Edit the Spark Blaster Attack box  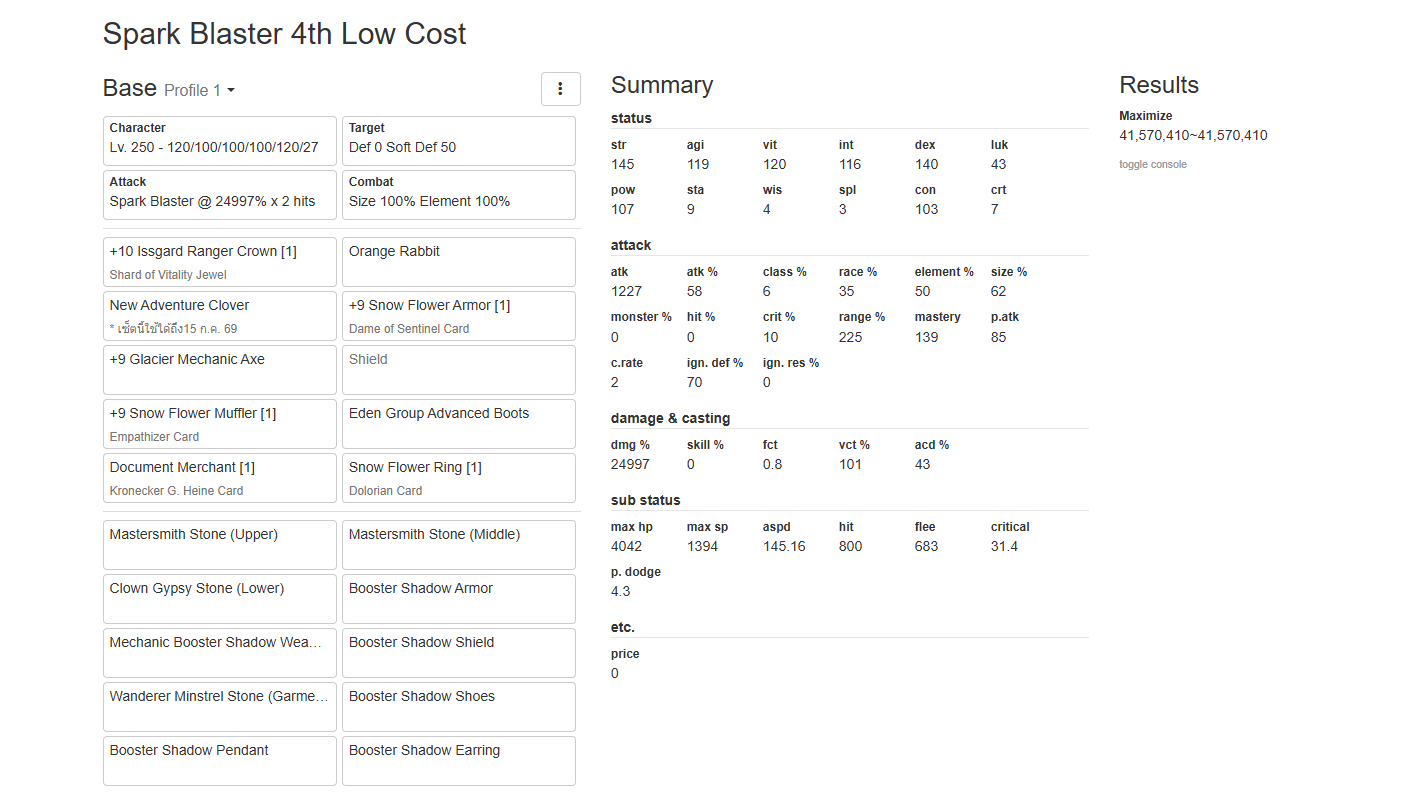pos(219,195)
